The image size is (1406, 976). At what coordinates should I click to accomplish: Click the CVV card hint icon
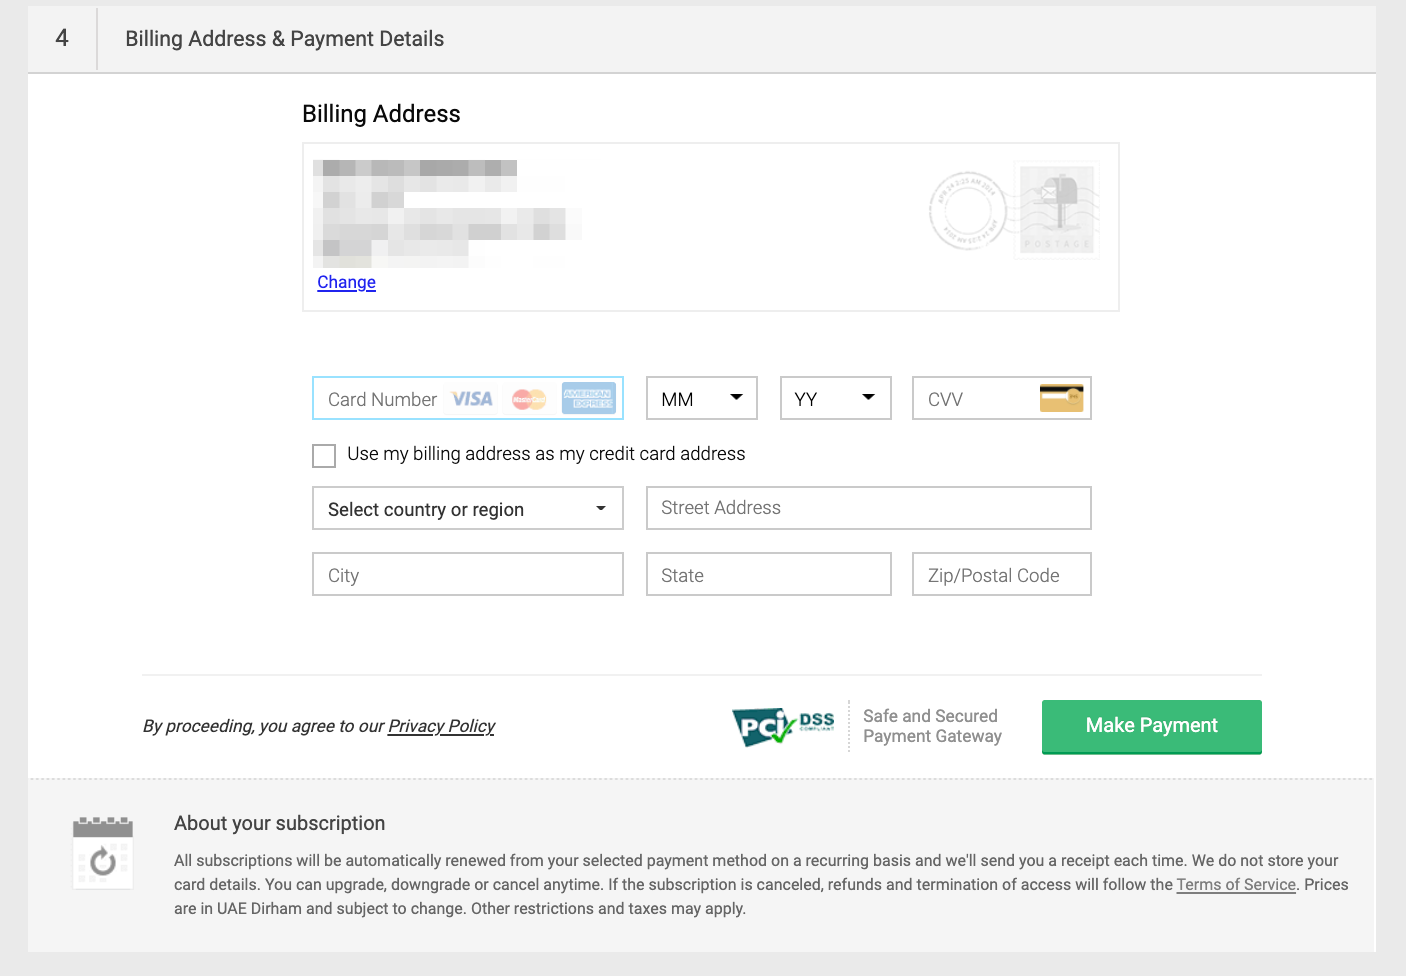1061,398
